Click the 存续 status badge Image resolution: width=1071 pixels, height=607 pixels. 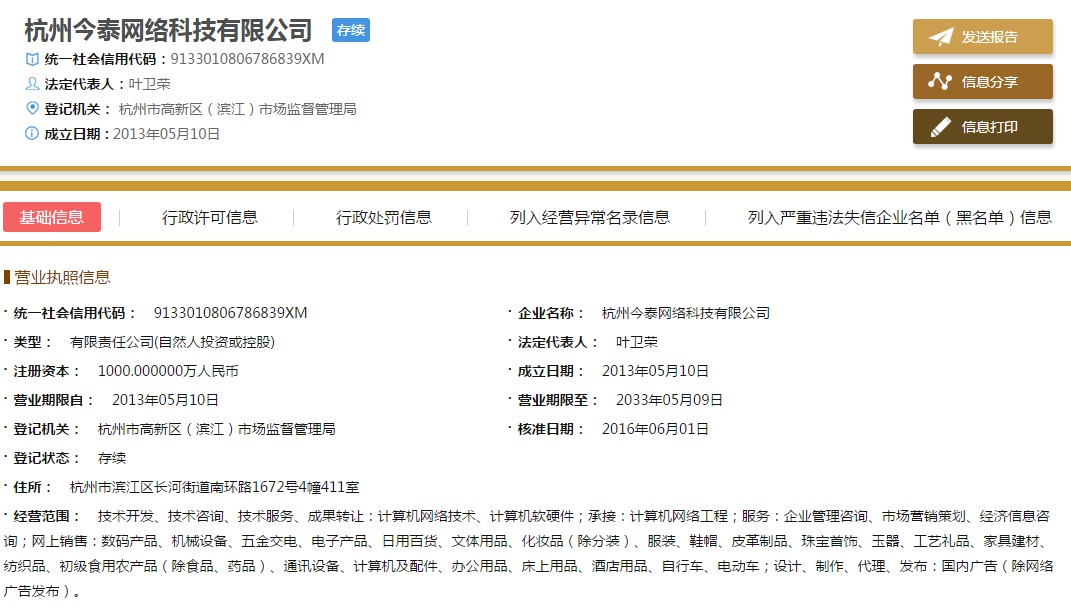(351, 30)
